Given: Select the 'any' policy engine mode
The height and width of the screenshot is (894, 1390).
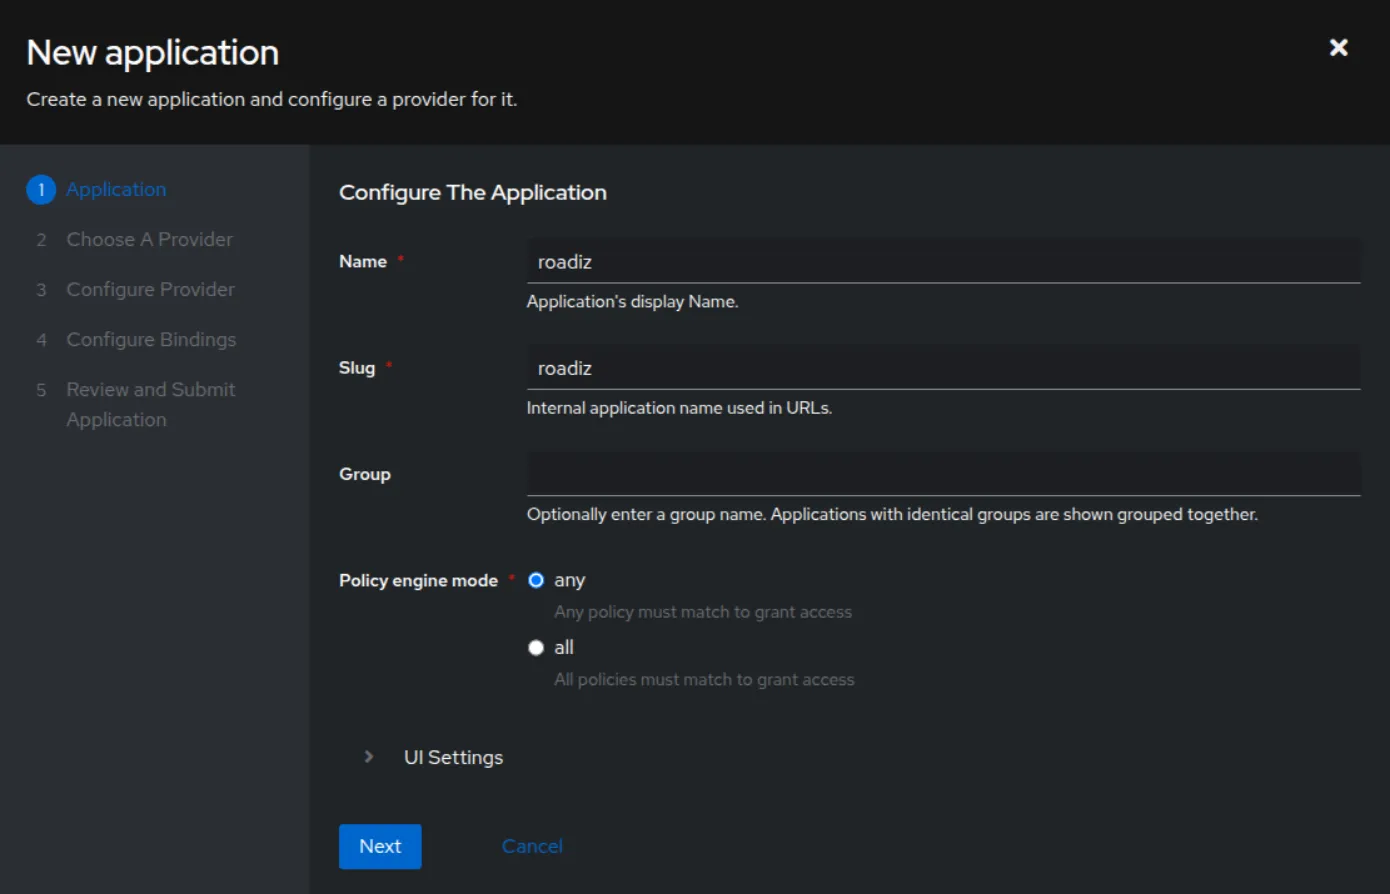Looking at the screenshot, I should 536,580.
